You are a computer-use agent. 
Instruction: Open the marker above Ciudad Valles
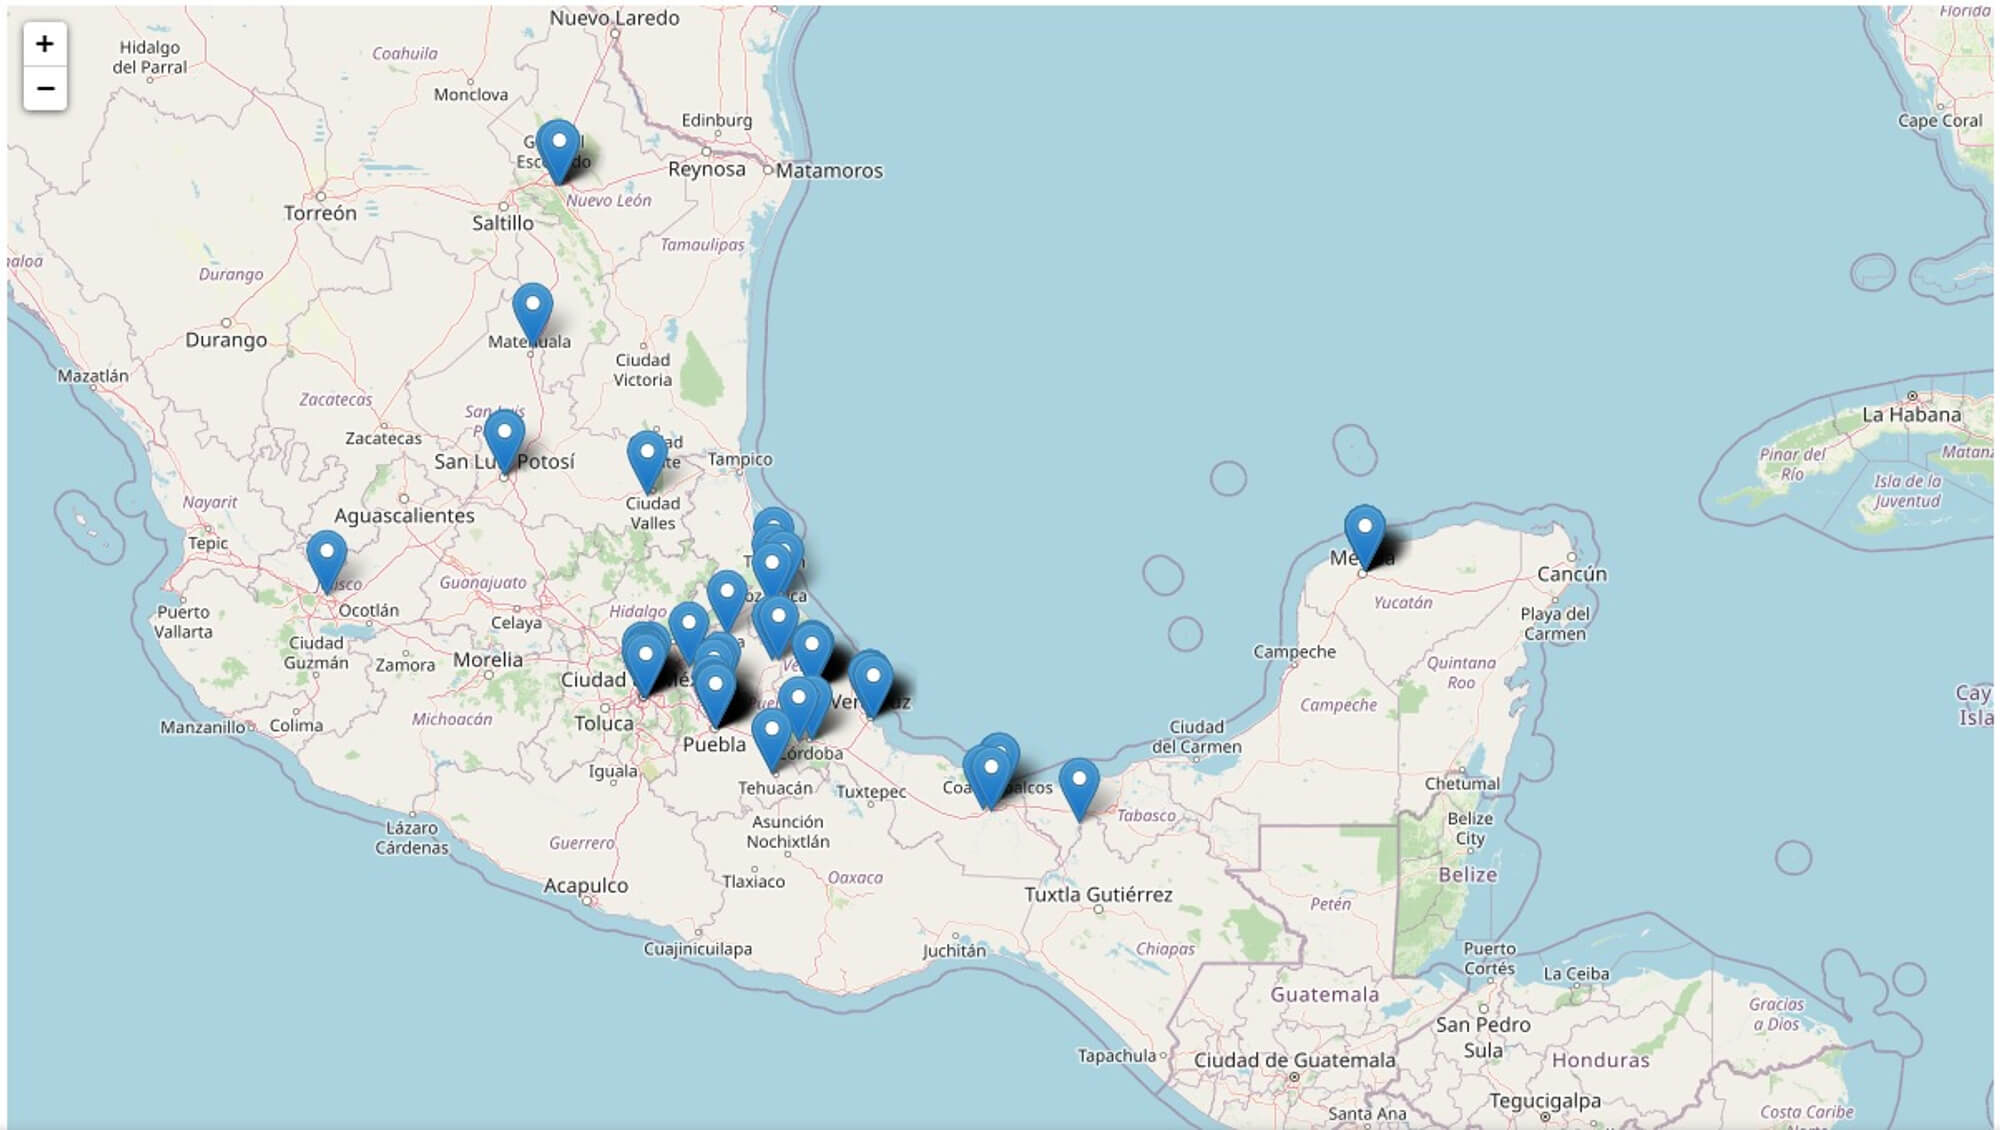click(x=647, y=460)
